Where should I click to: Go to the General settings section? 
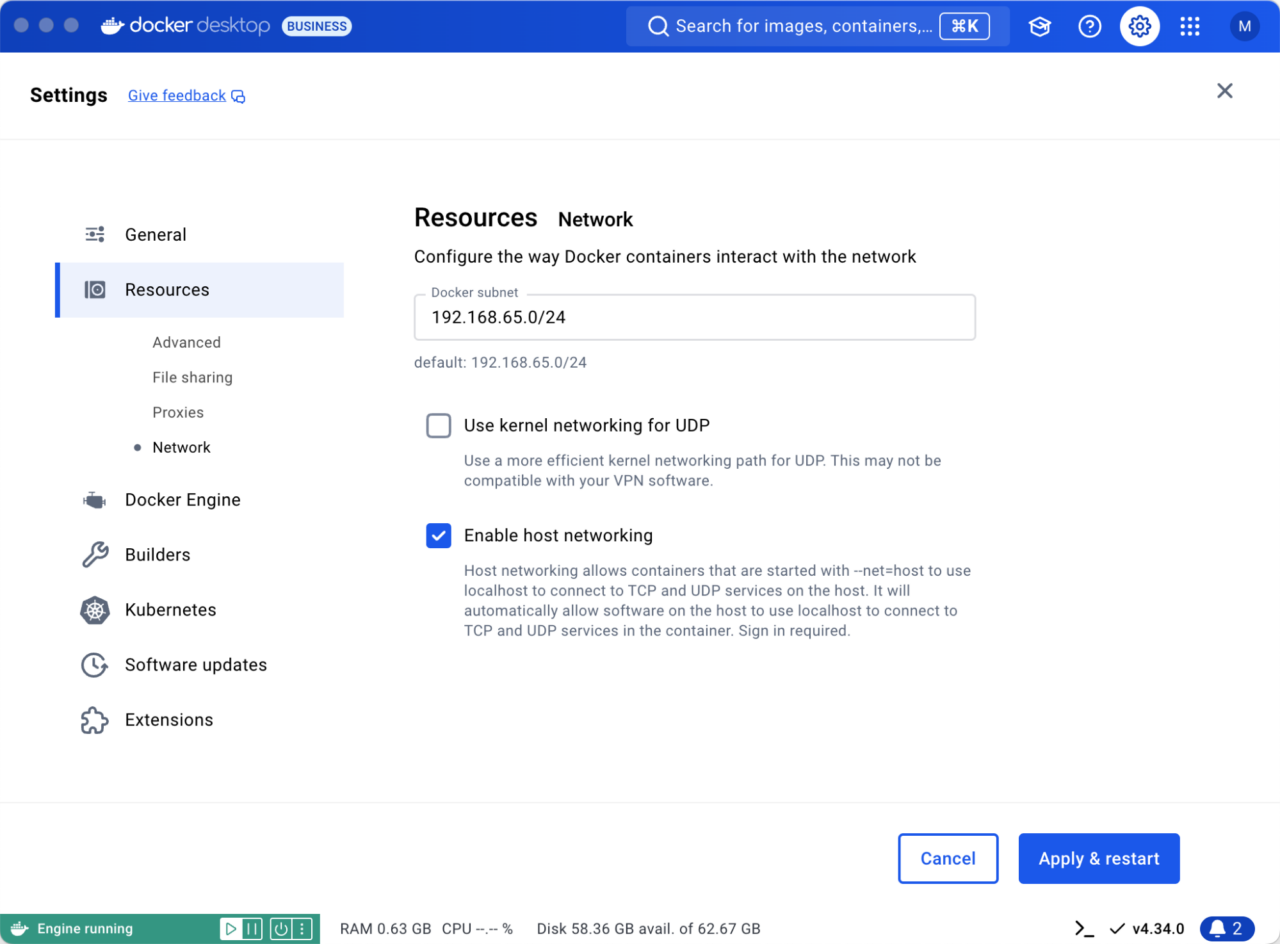pos(156,234)
